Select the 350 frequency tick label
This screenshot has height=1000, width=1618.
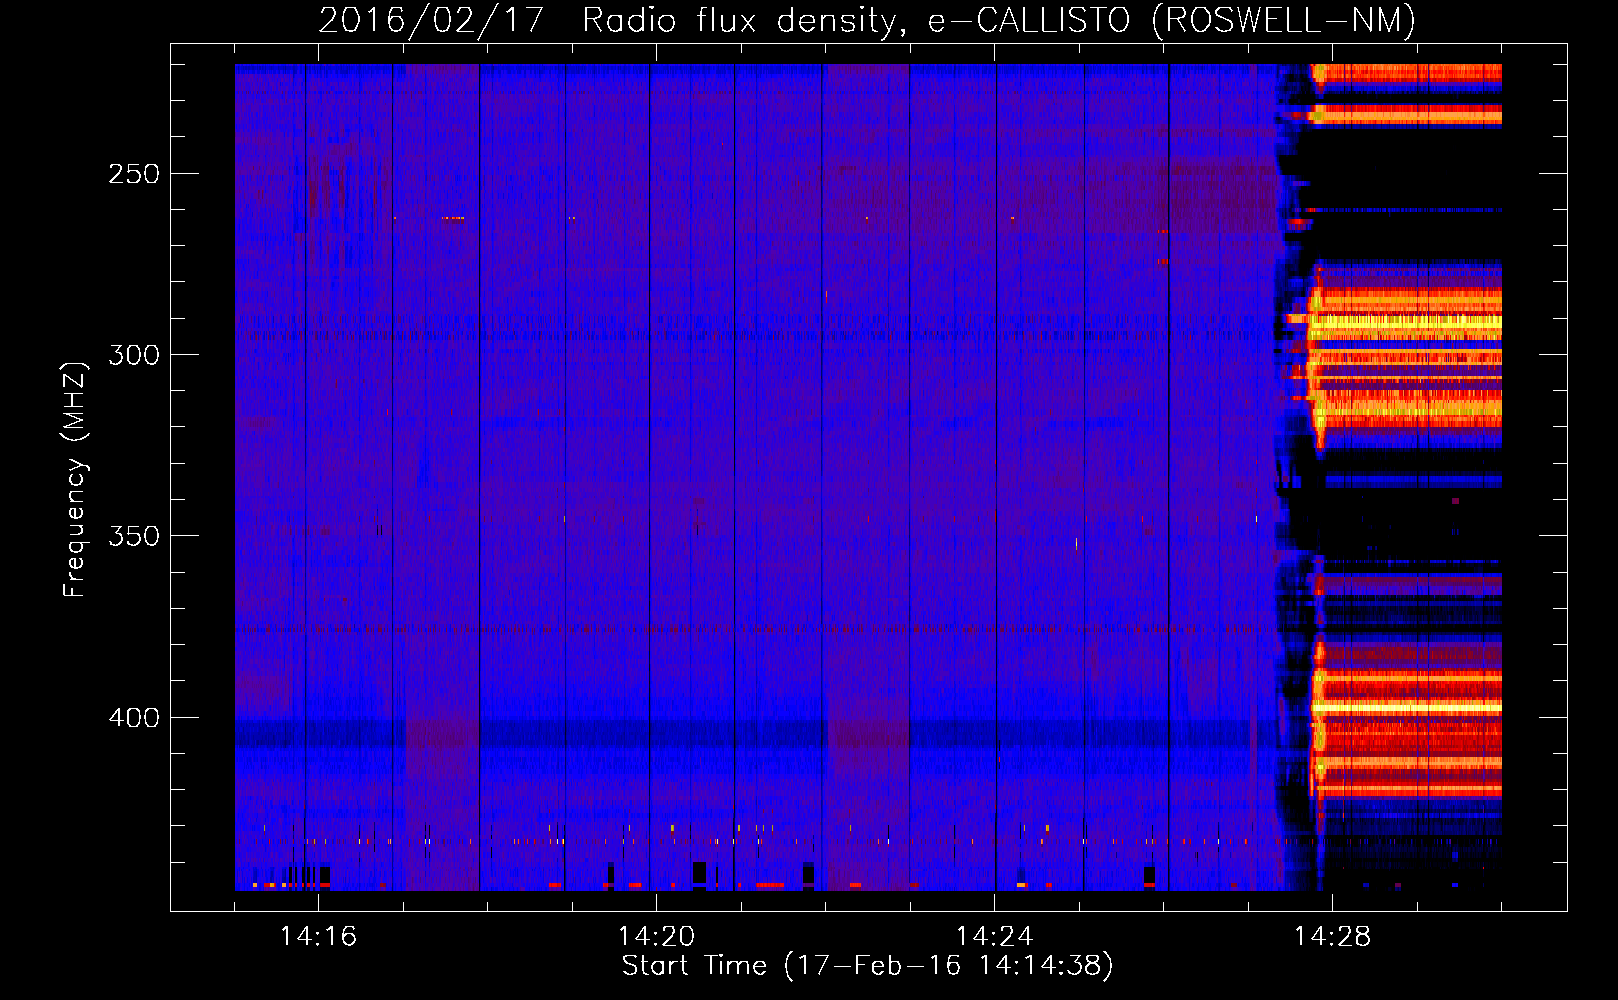coord(134,536)
